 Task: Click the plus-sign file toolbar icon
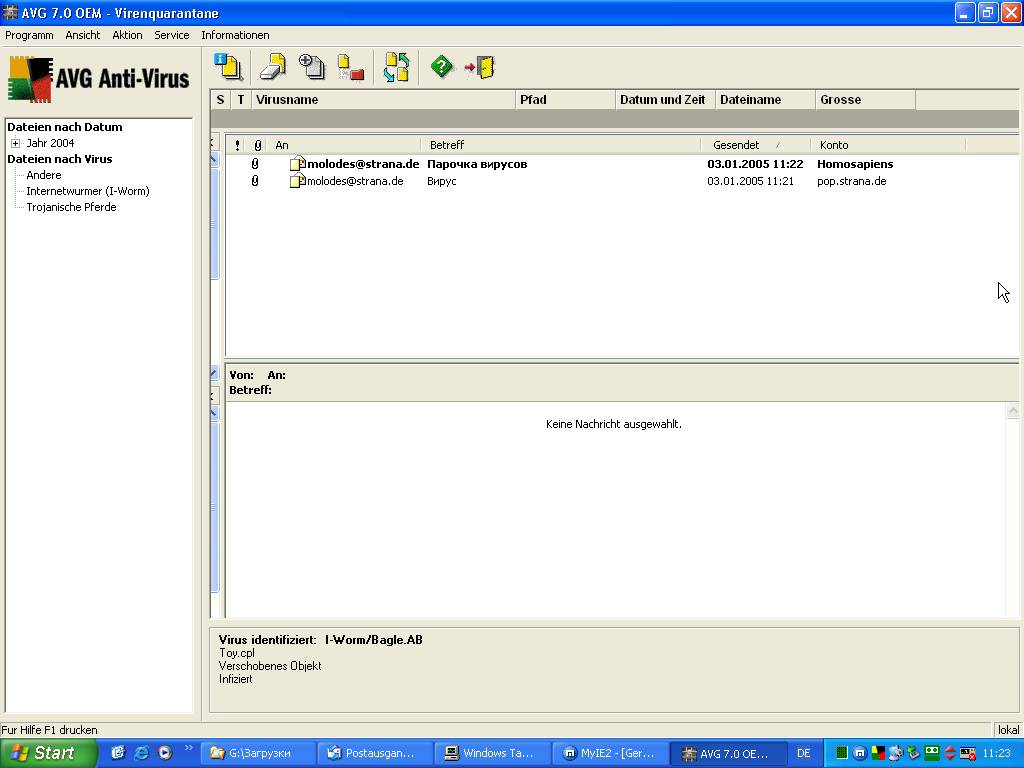(312, 67)
